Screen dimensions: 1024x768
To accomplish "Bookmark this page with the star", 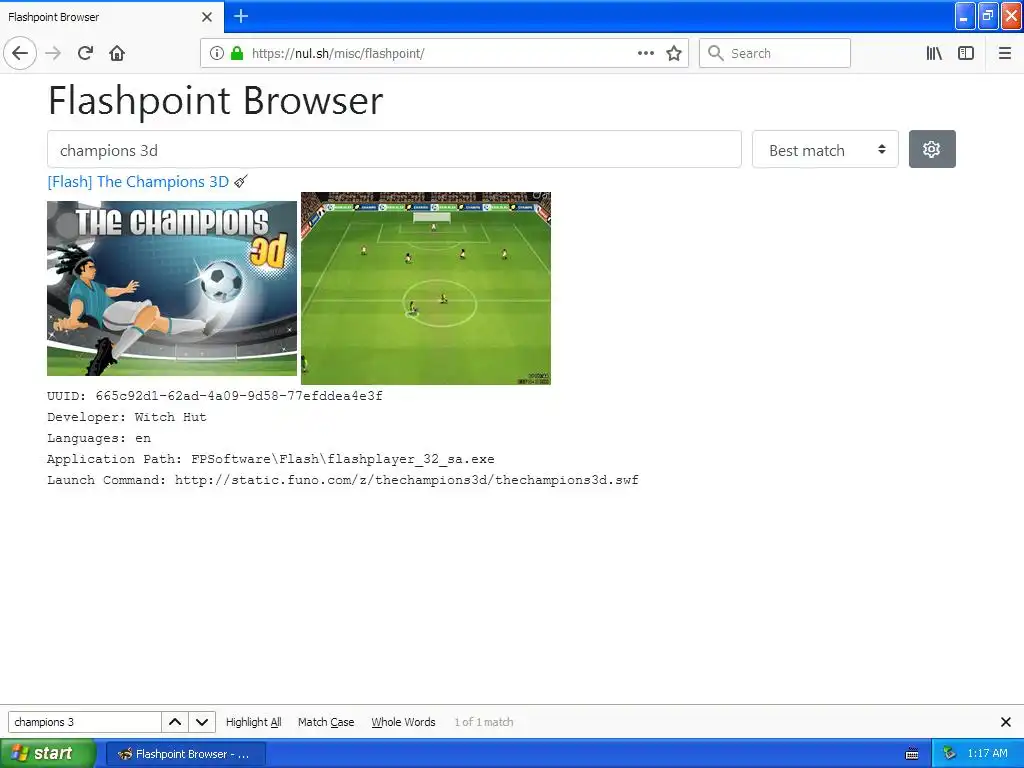I will tap(674, 53).
